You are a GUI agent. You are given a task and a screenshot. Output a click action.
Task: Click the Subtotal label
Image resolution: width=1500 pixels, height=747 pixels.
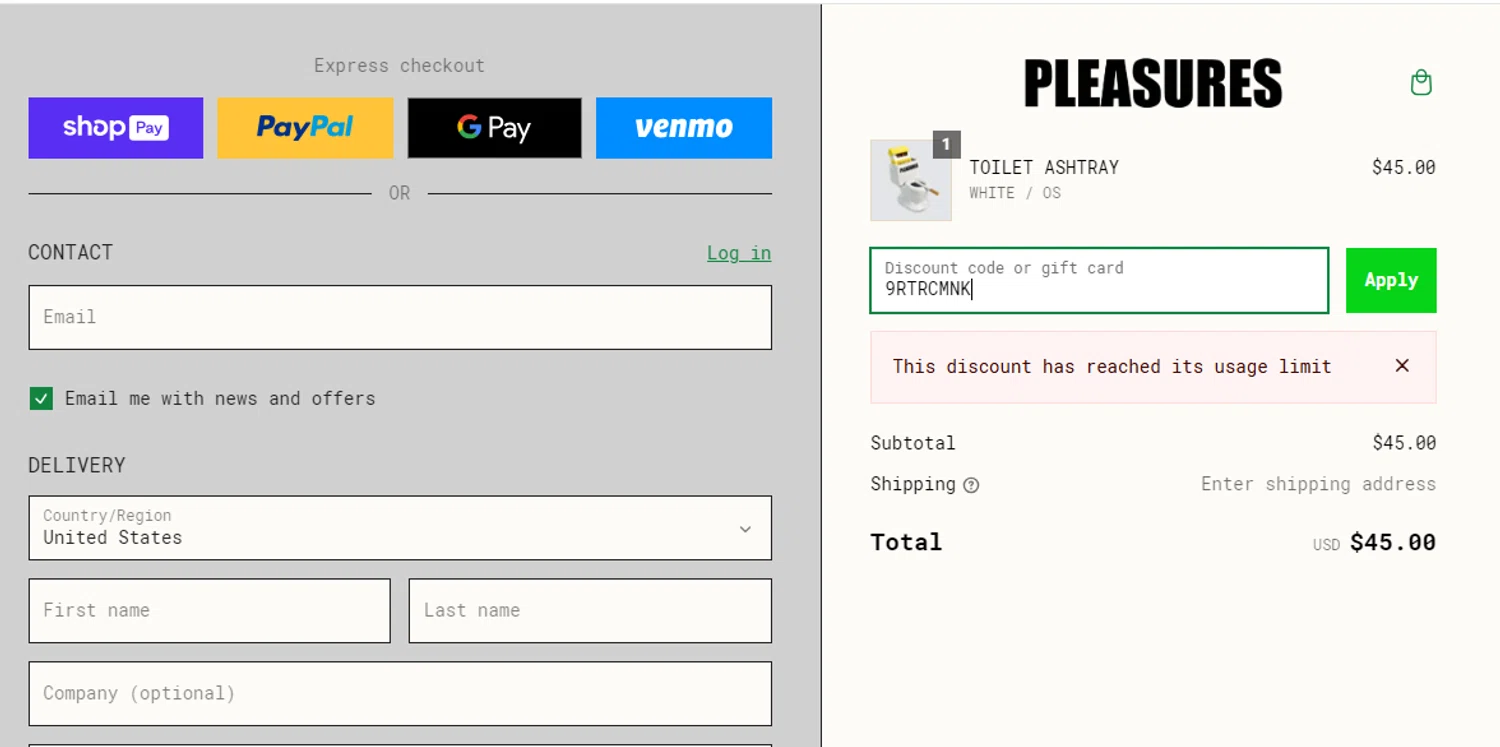click(x=913, y=443)
